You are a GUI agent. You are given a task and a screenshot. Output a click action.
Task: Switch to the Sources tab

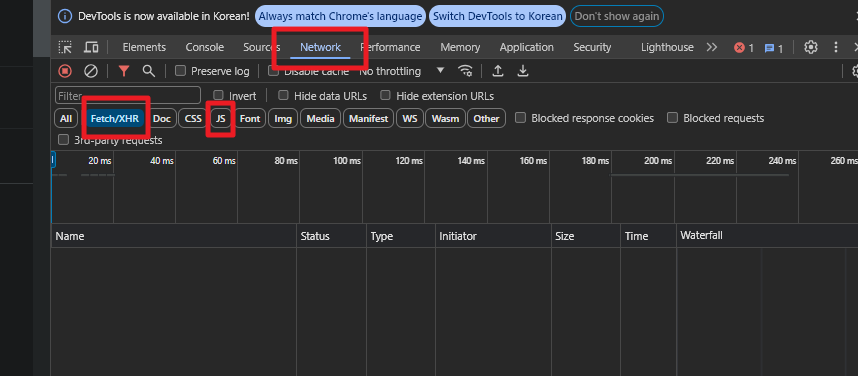tap(262, 47)
